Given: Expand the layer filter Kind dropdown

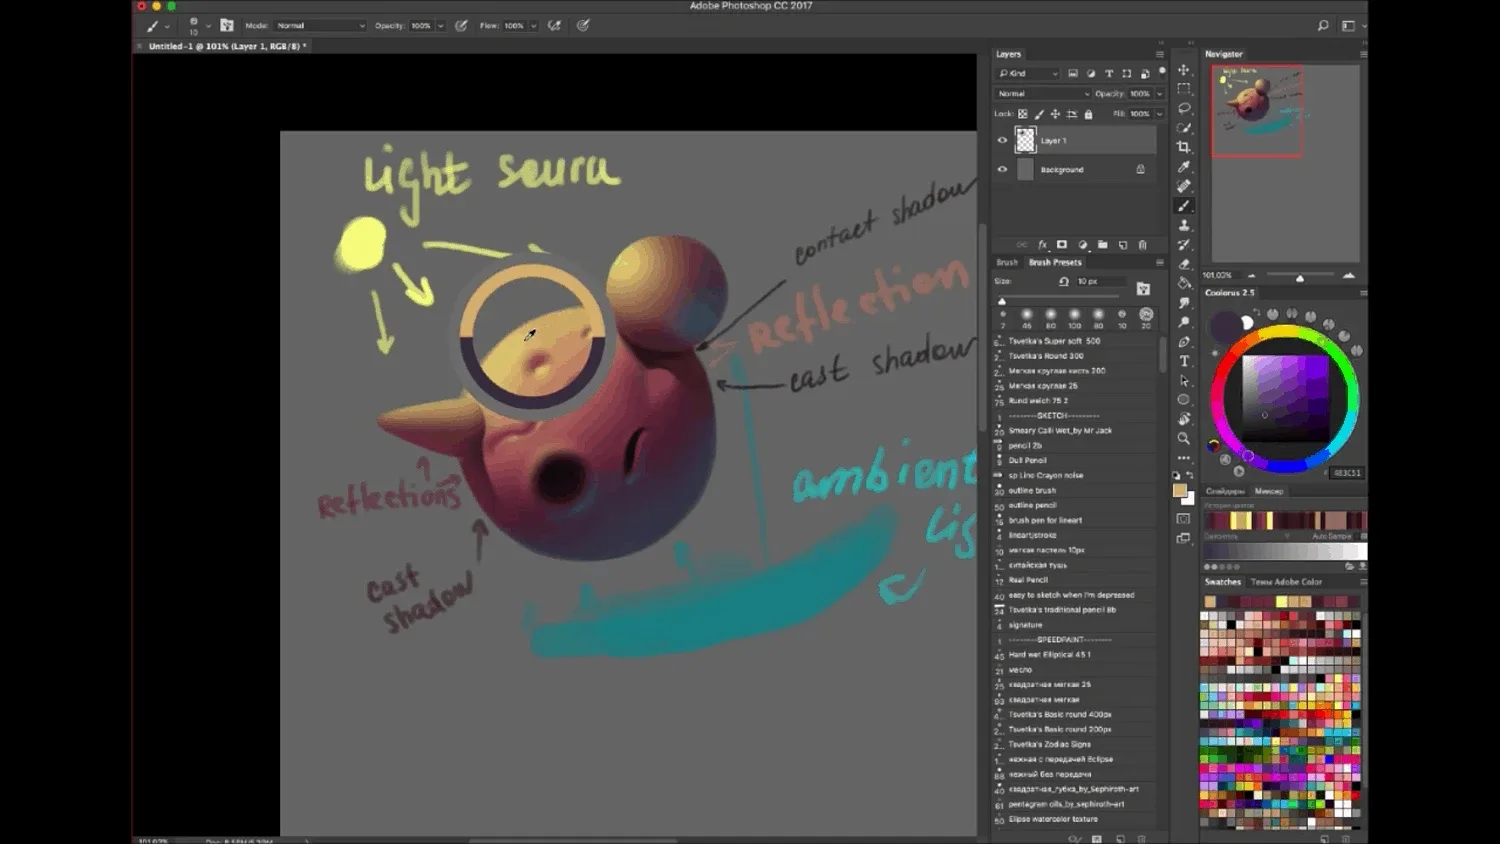Looking at the screenshot, I should 1028,74.
